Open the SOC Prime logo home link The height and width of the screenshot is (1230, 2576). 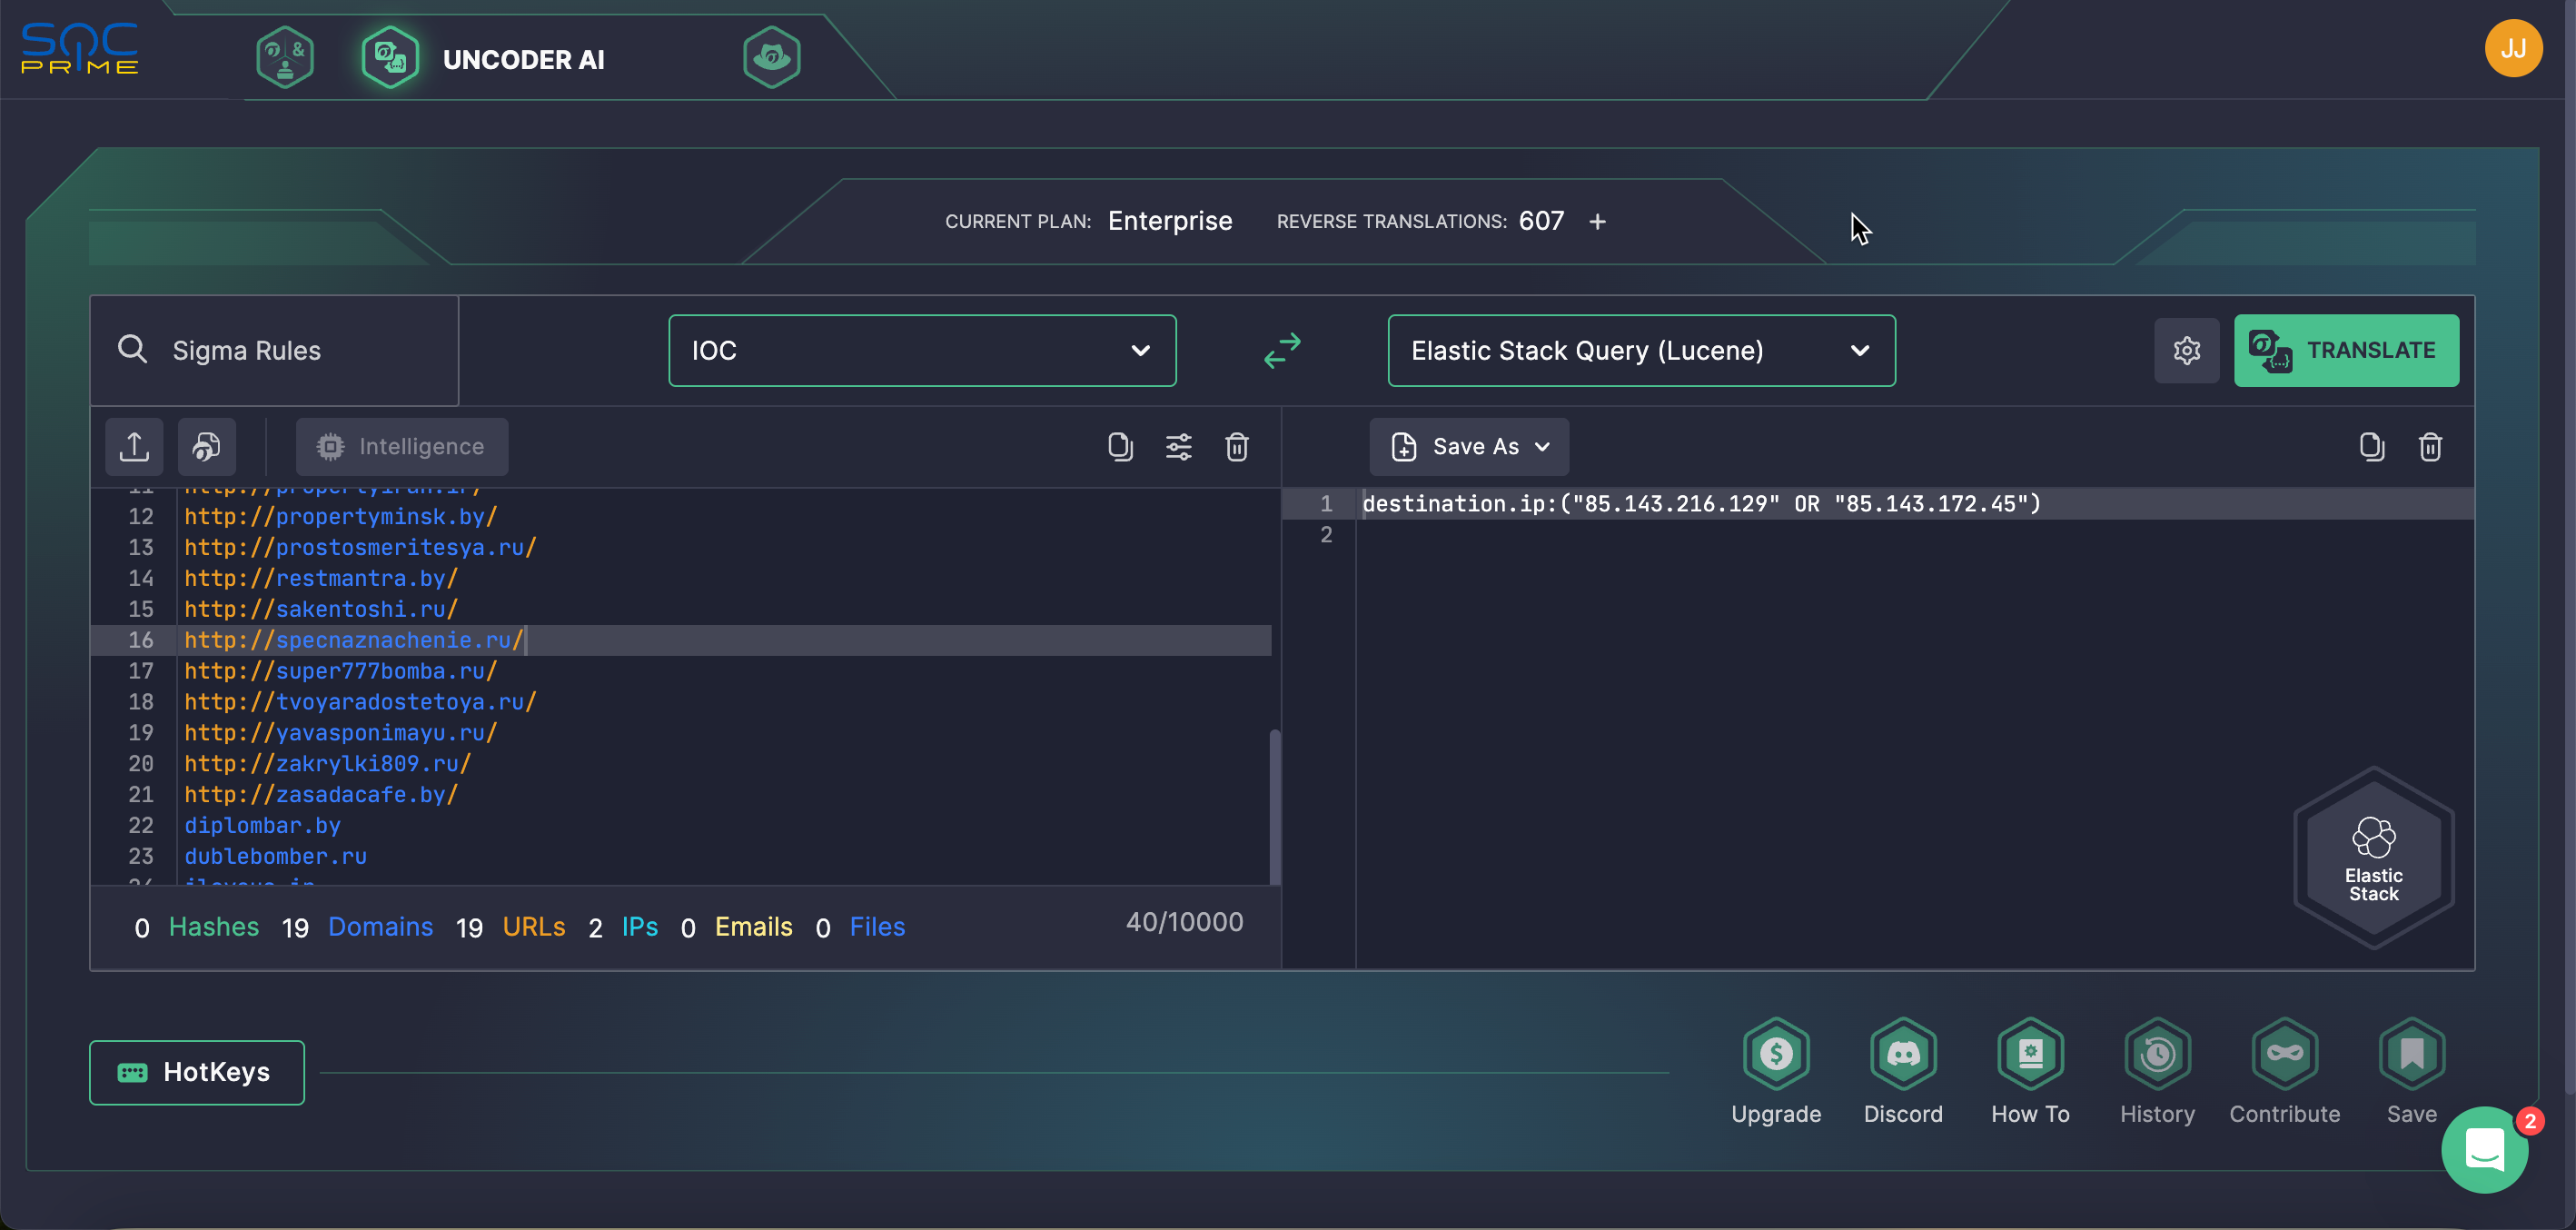click(80, 48)
